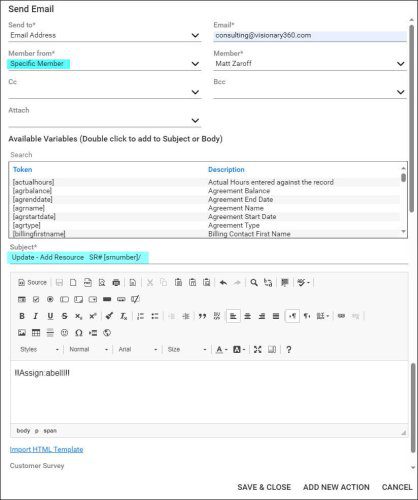Insert a numbered list
The width and height of the screenshot is (418, 500).
pyautogui.click(x=140, y=316)
